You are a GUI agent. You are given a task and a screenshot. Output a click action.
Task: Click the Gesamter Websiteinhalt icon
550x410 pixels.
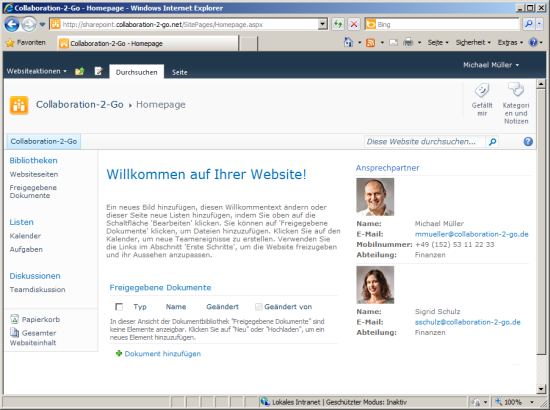point(14,332)
